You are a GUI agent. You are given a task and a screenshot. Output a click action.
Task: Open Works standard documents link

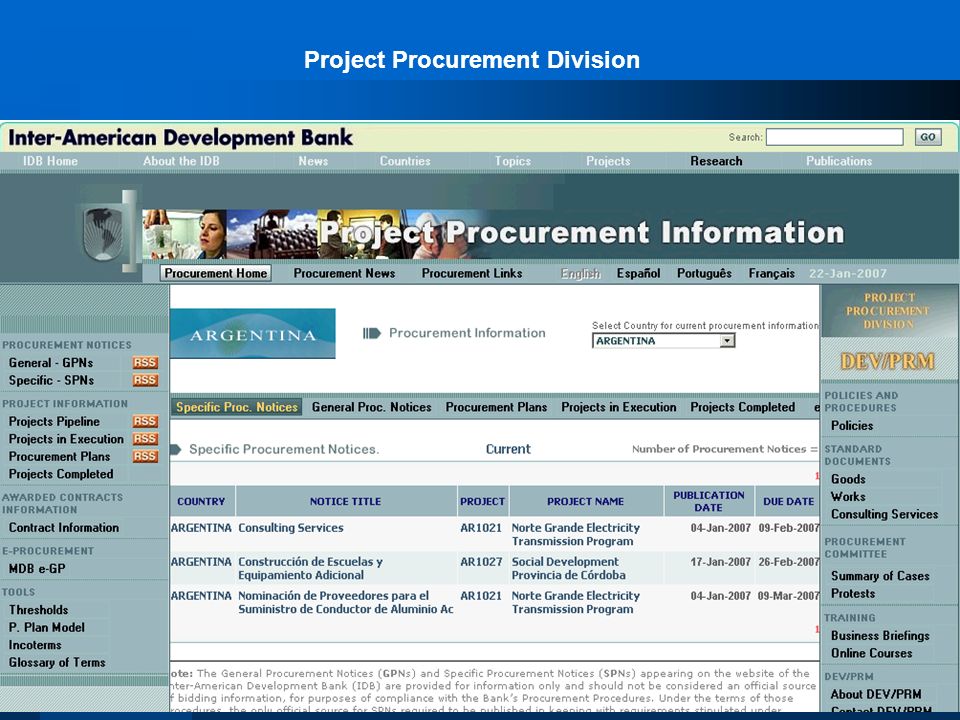[x=848, y=497]
